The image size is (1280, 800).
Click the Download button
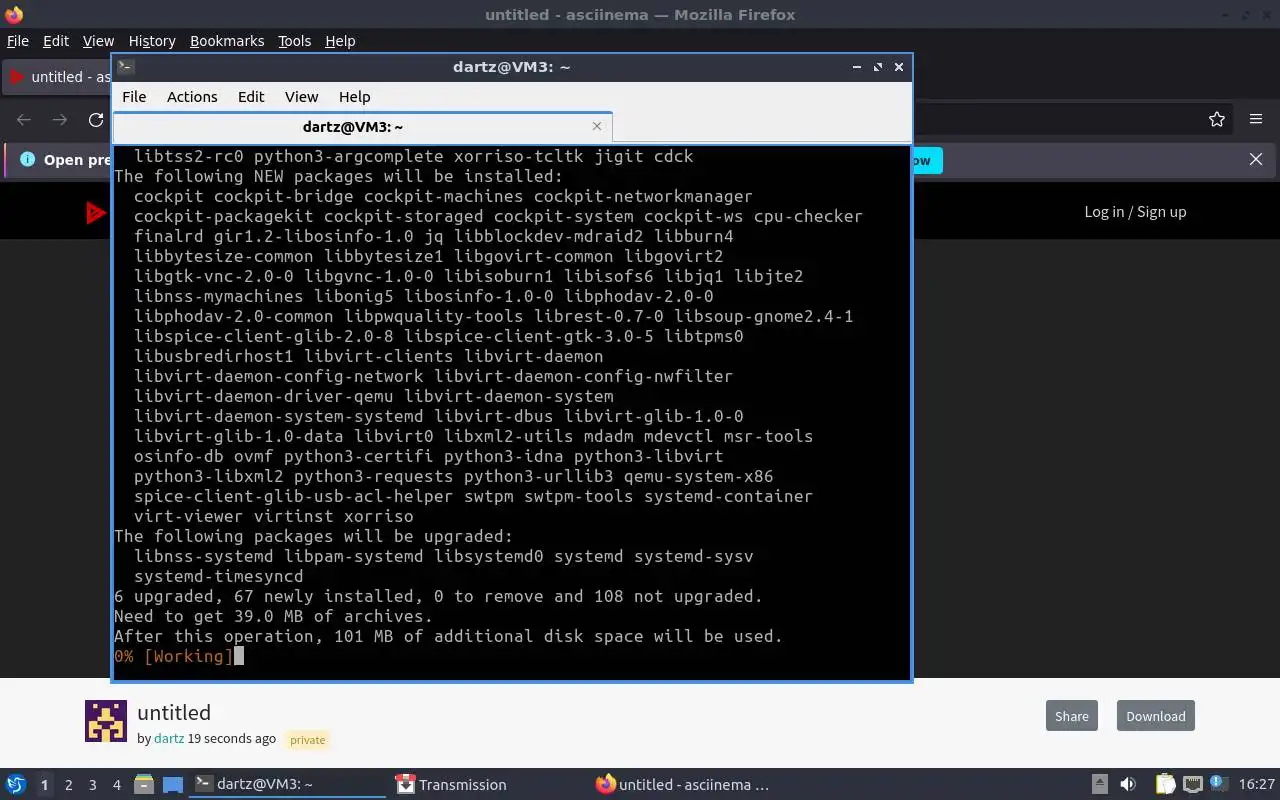point(1155,716)
